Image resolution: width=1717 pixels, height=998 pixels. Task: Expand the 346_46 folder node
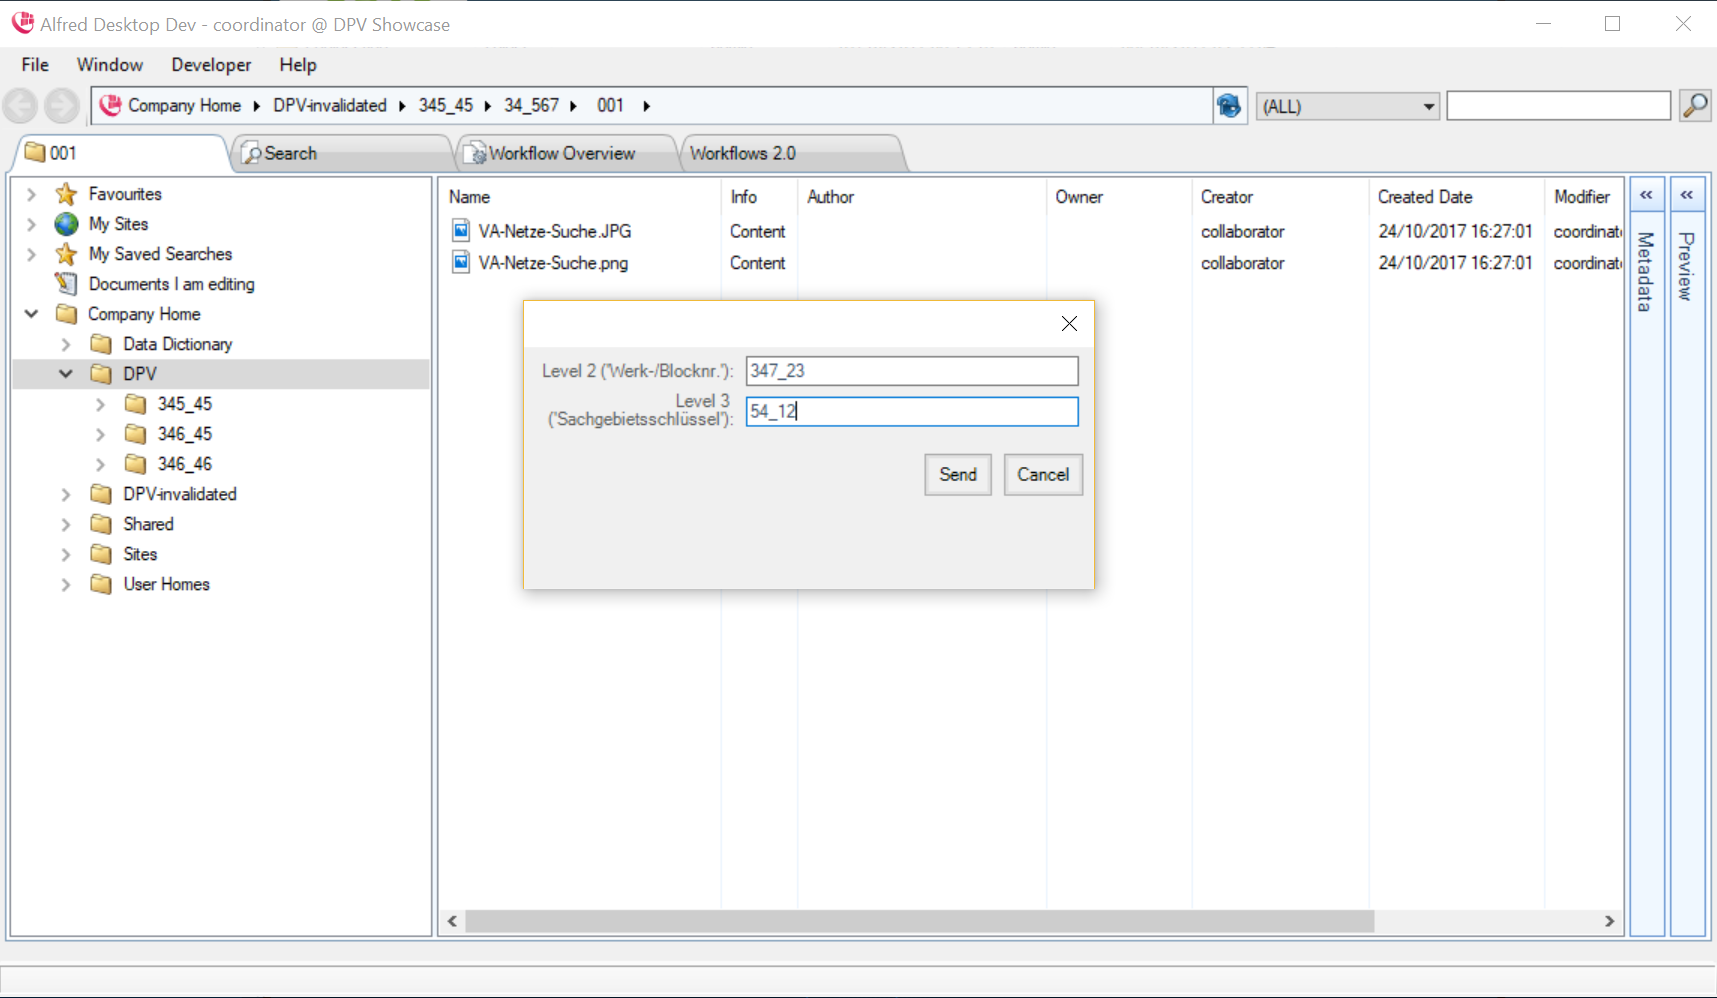coord(100,464)
